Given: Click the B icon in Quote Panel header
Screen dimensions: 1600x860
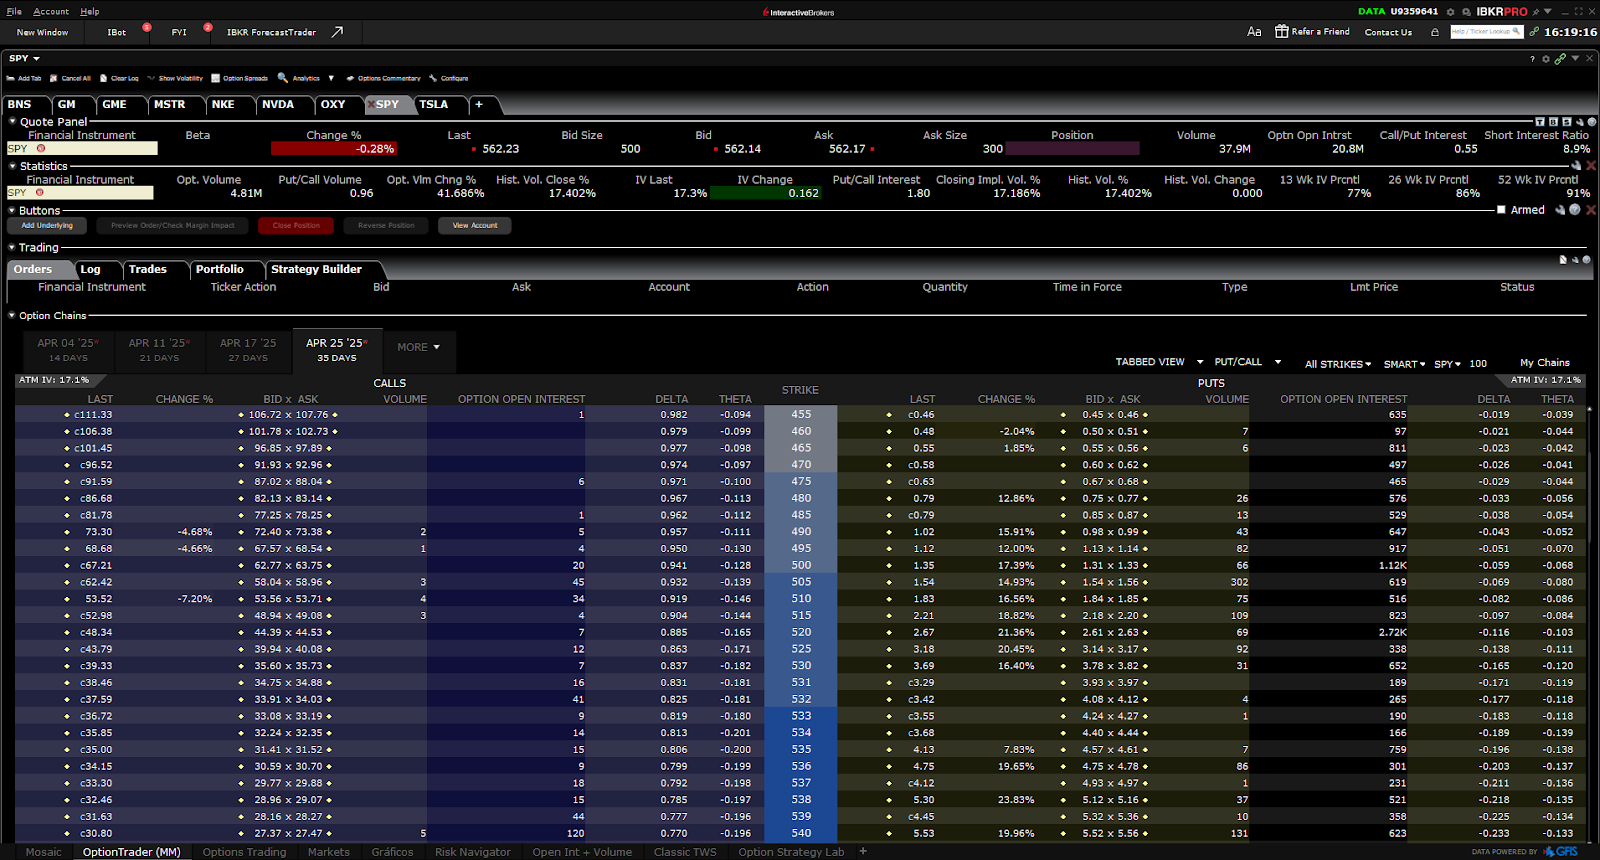Looking at the screenshot, I should 1553,122.
